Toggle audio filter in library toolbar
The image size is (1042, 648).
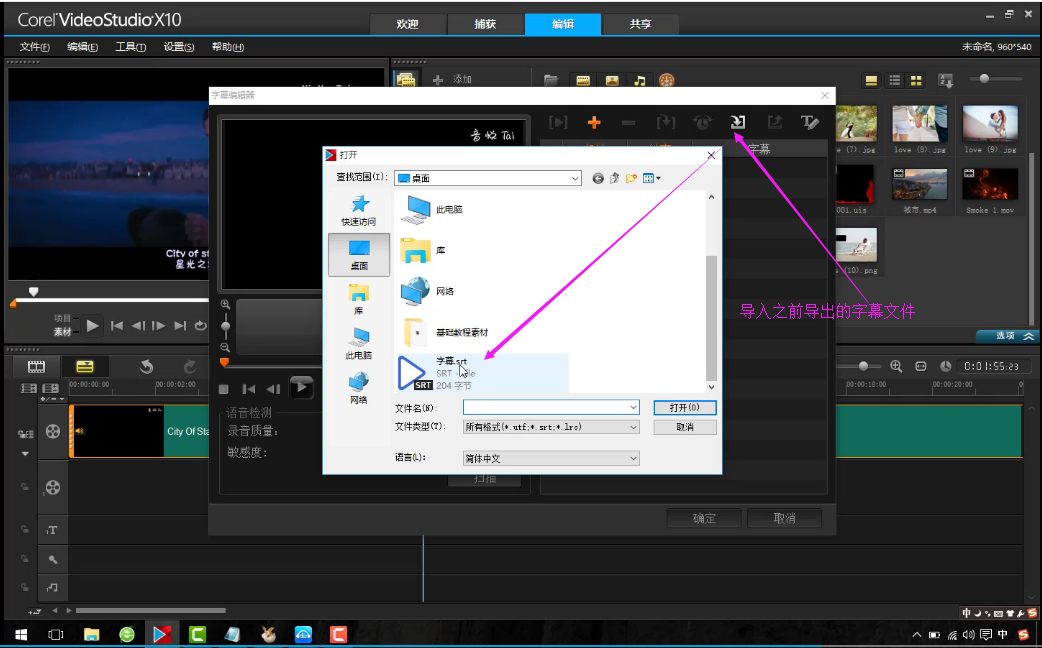pos(639,80)
